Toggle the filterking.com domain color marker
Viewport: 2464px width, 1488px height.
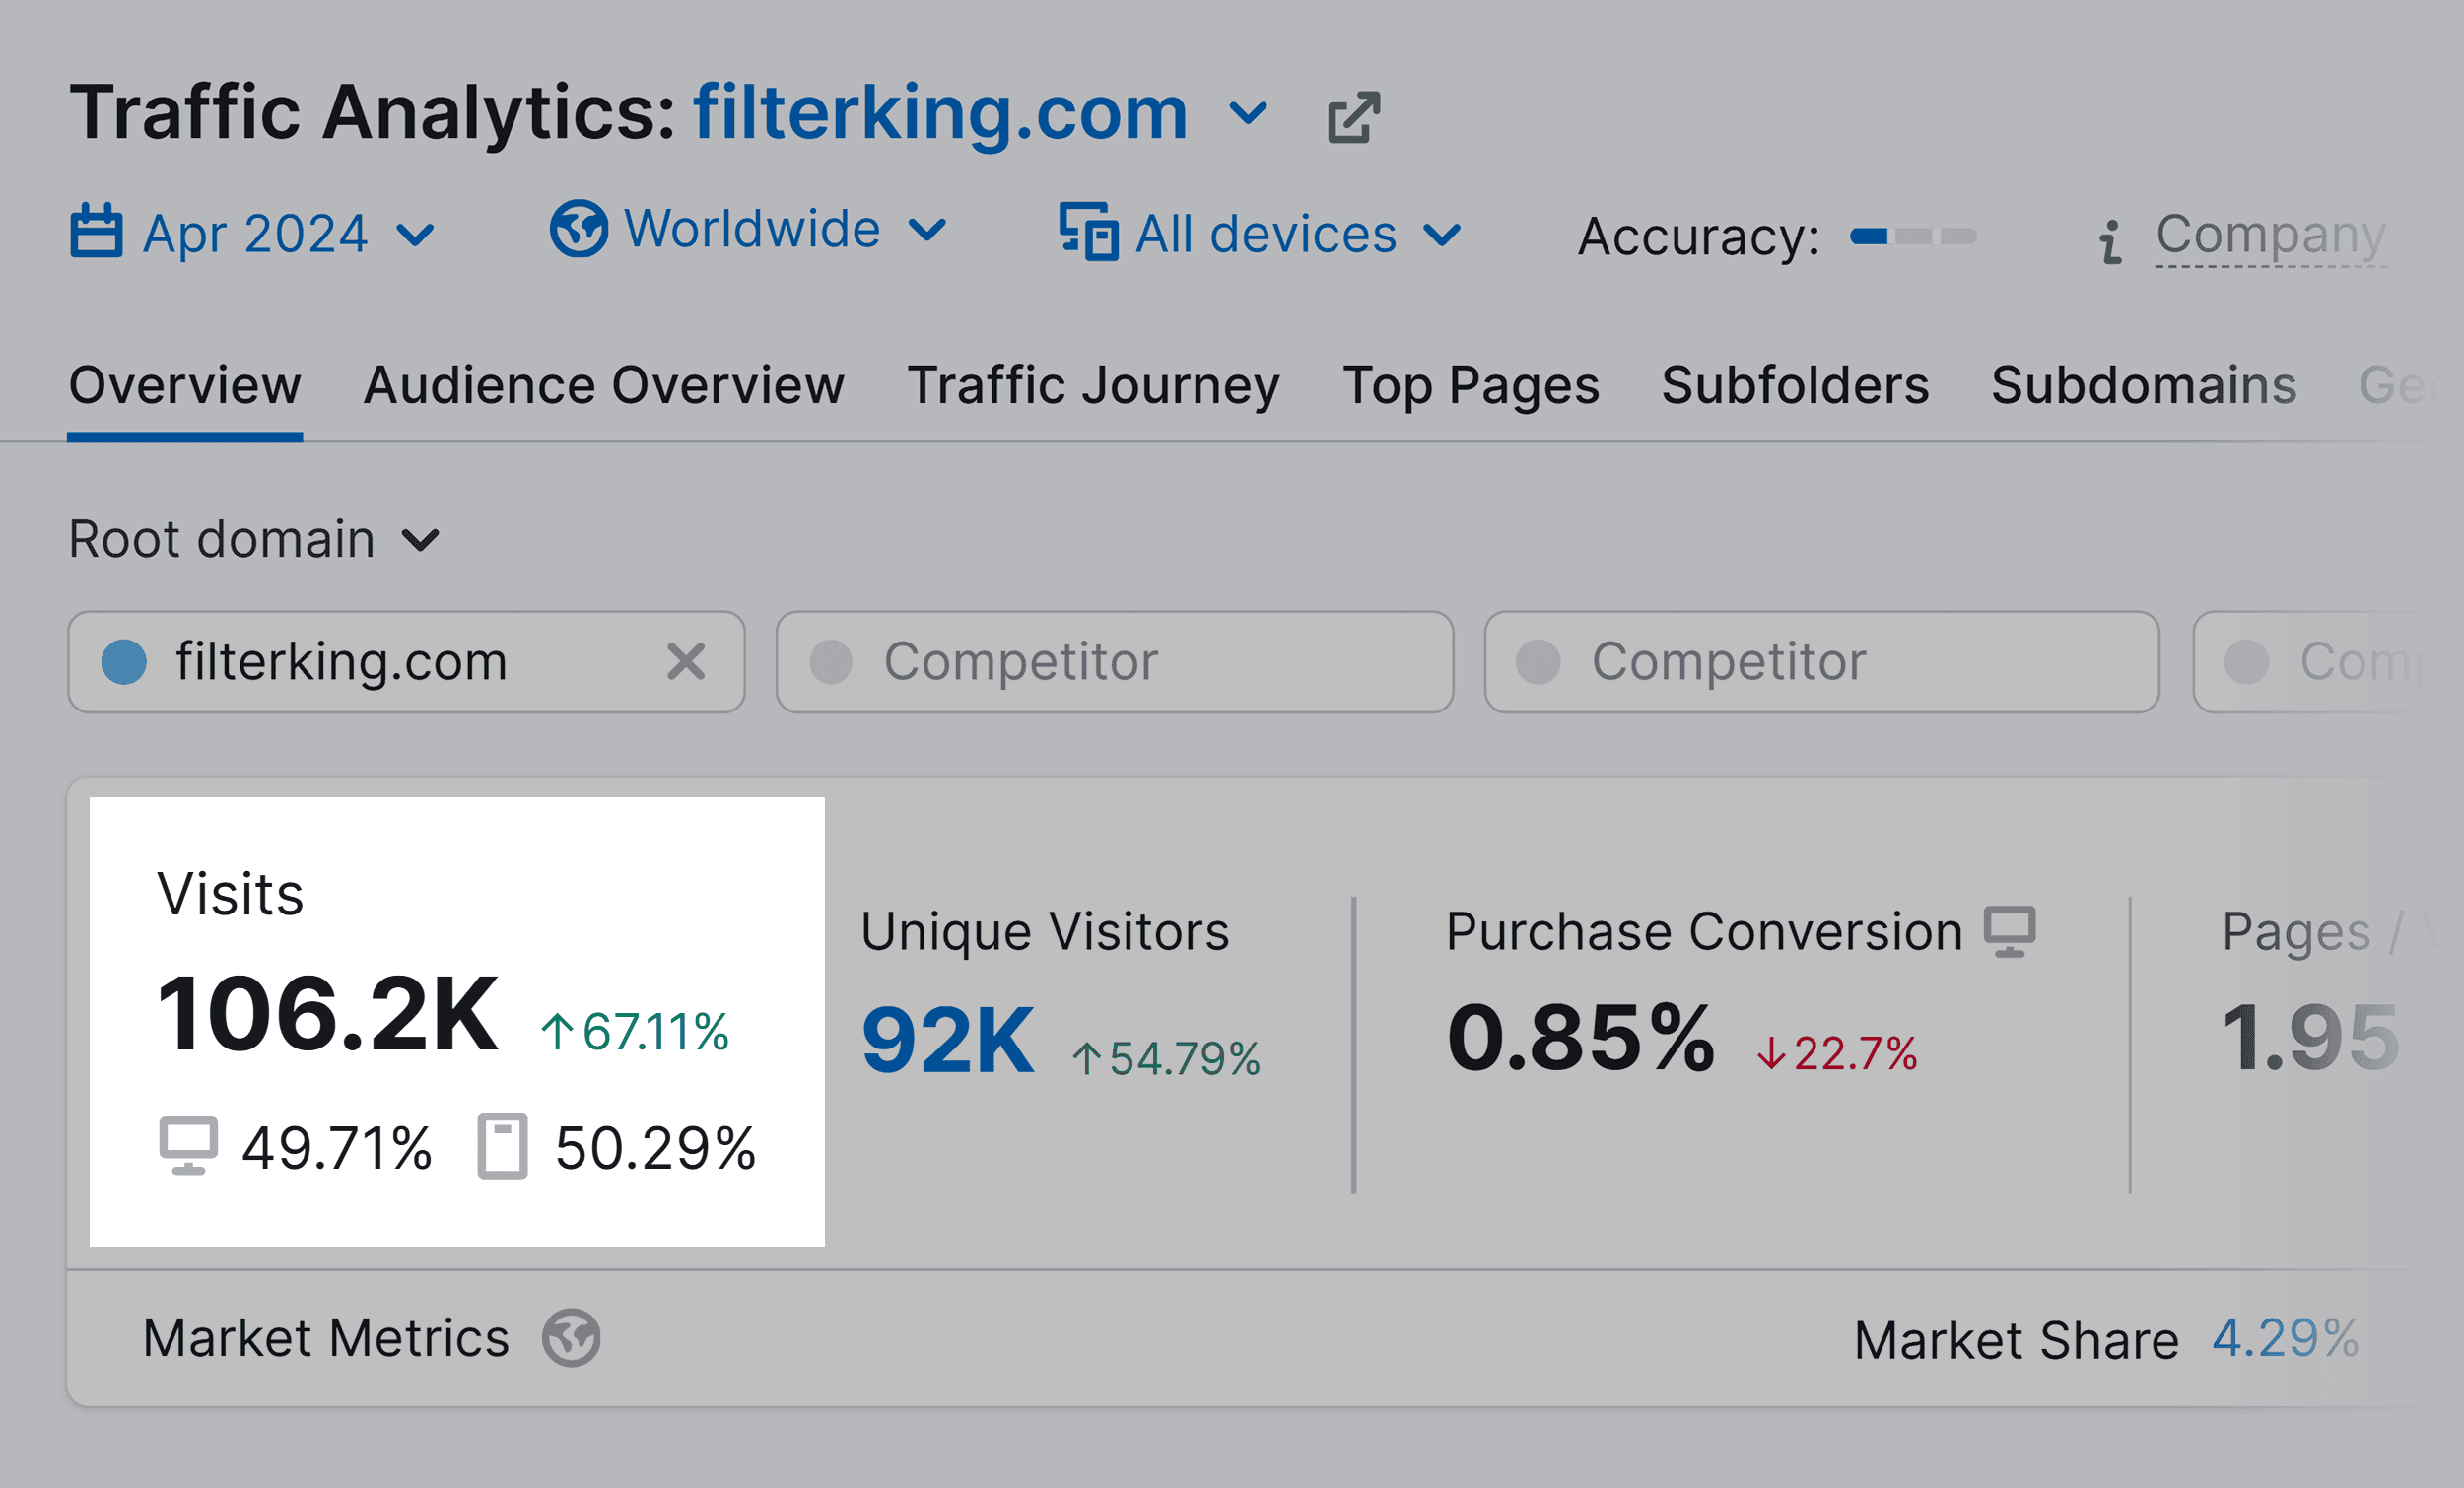(x=124, y=661)
